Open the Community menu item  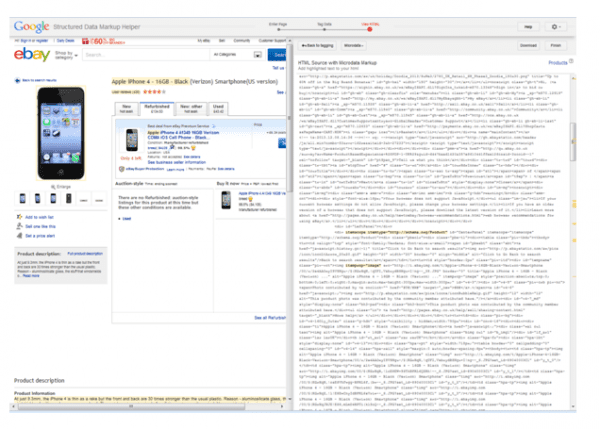tap(242, 41)
